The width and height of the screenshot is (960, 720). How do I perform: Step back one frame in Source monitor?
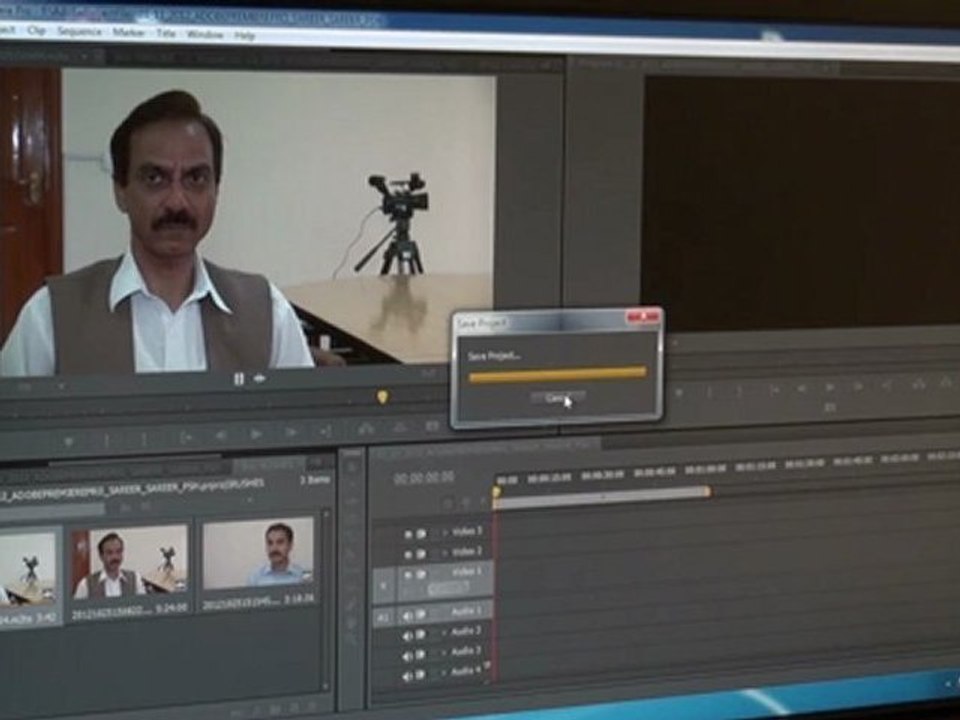[220, 435]
